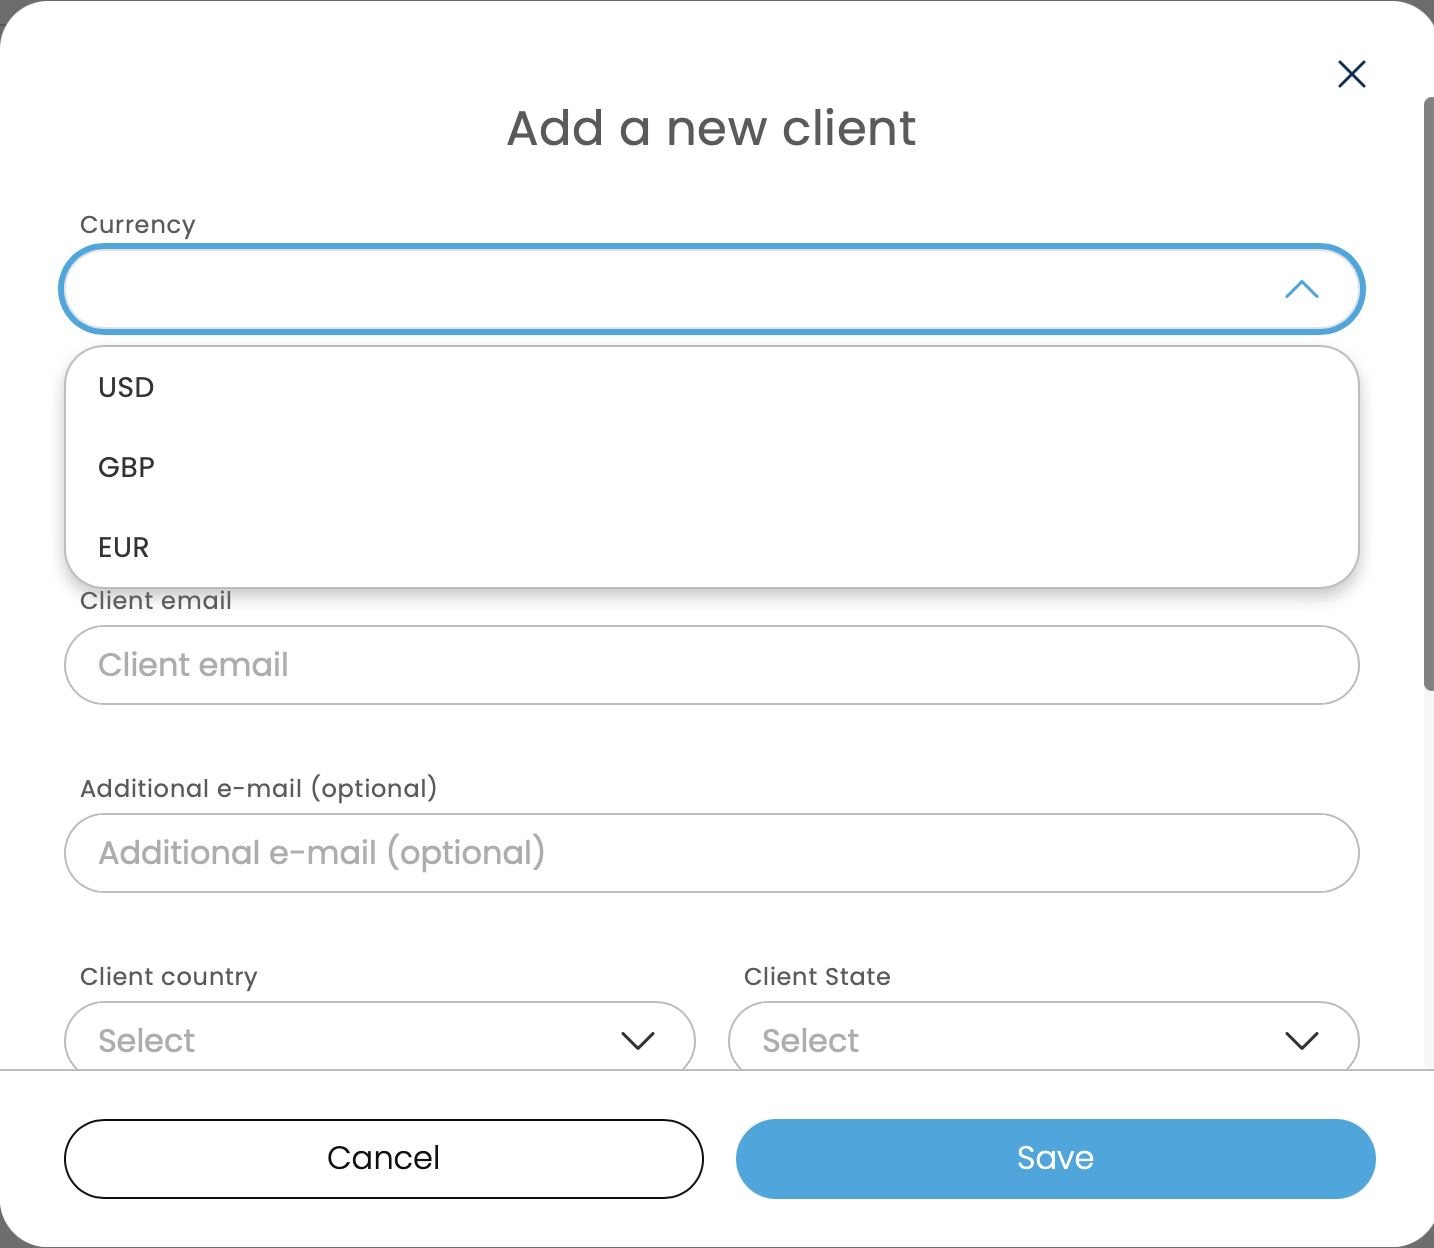Click the Additional e-mail (optional) field
The height and width of the screenshot is (1248, 1434).
(711, 853)
